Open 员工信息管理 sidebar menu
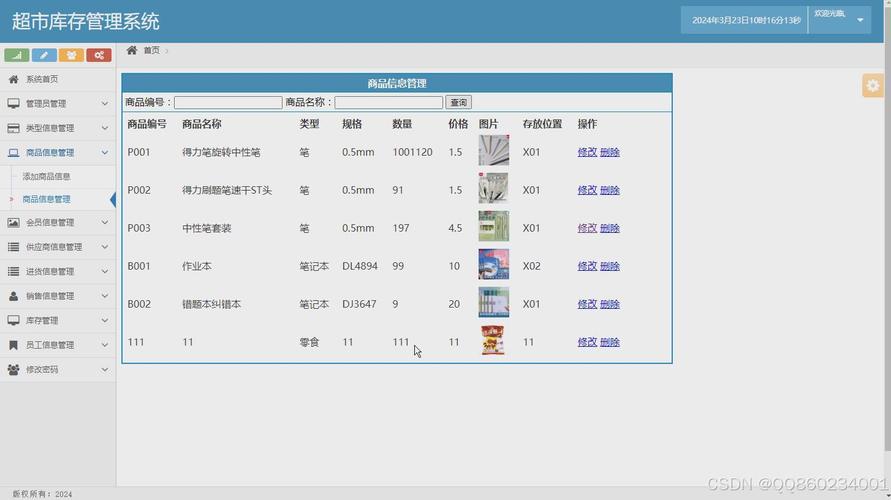 [x=58, y=345]
